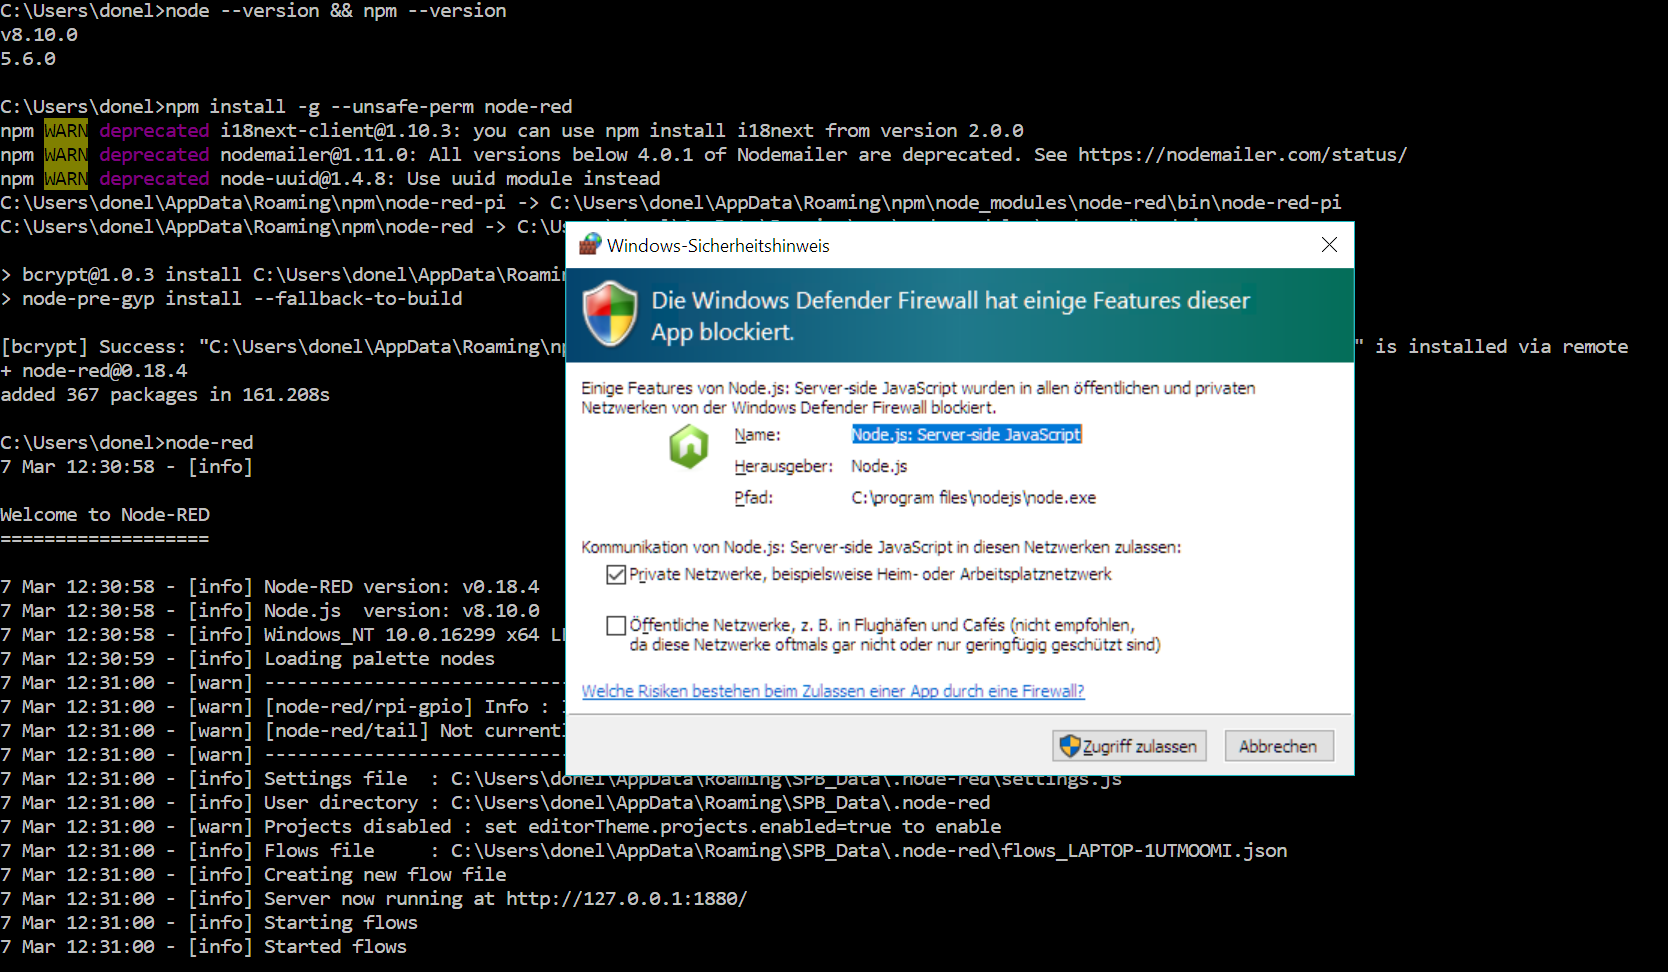Click the 'node --version && npm --version' command
This screenshot has height=972, width=1668.
[336, 11]
